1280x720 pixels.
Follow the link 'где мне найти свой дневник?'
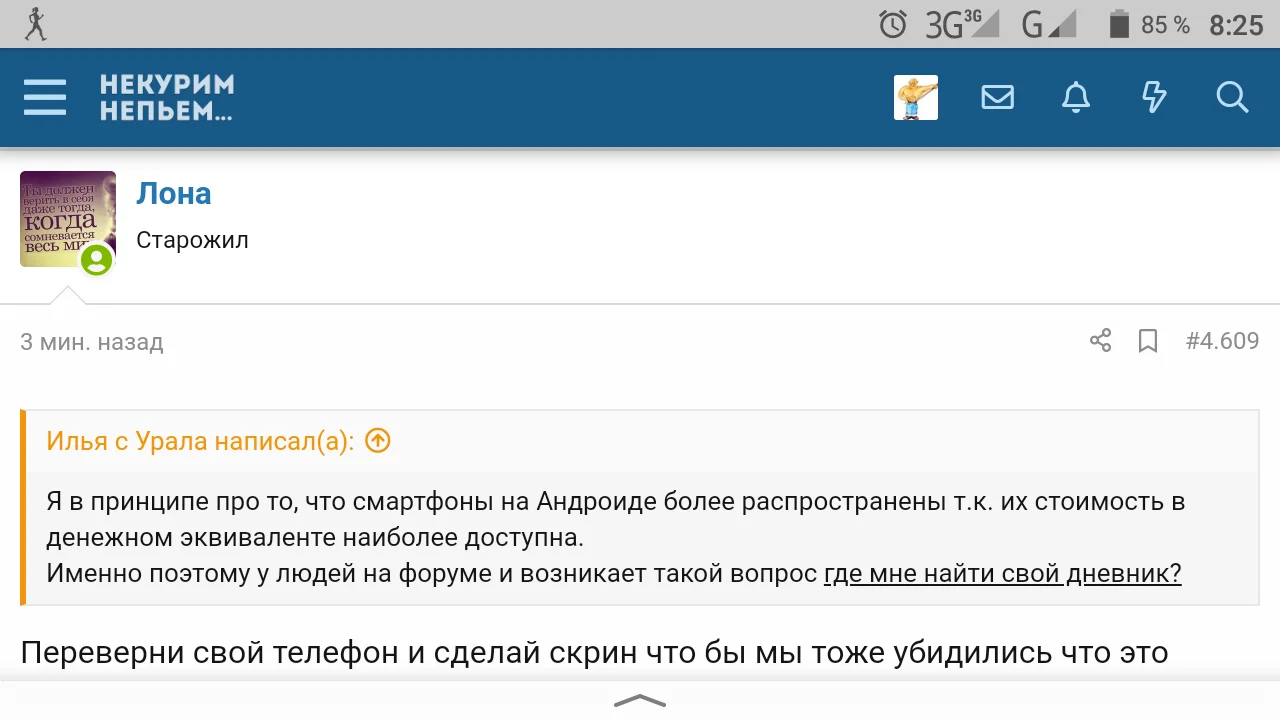[x=1001, y=573]
